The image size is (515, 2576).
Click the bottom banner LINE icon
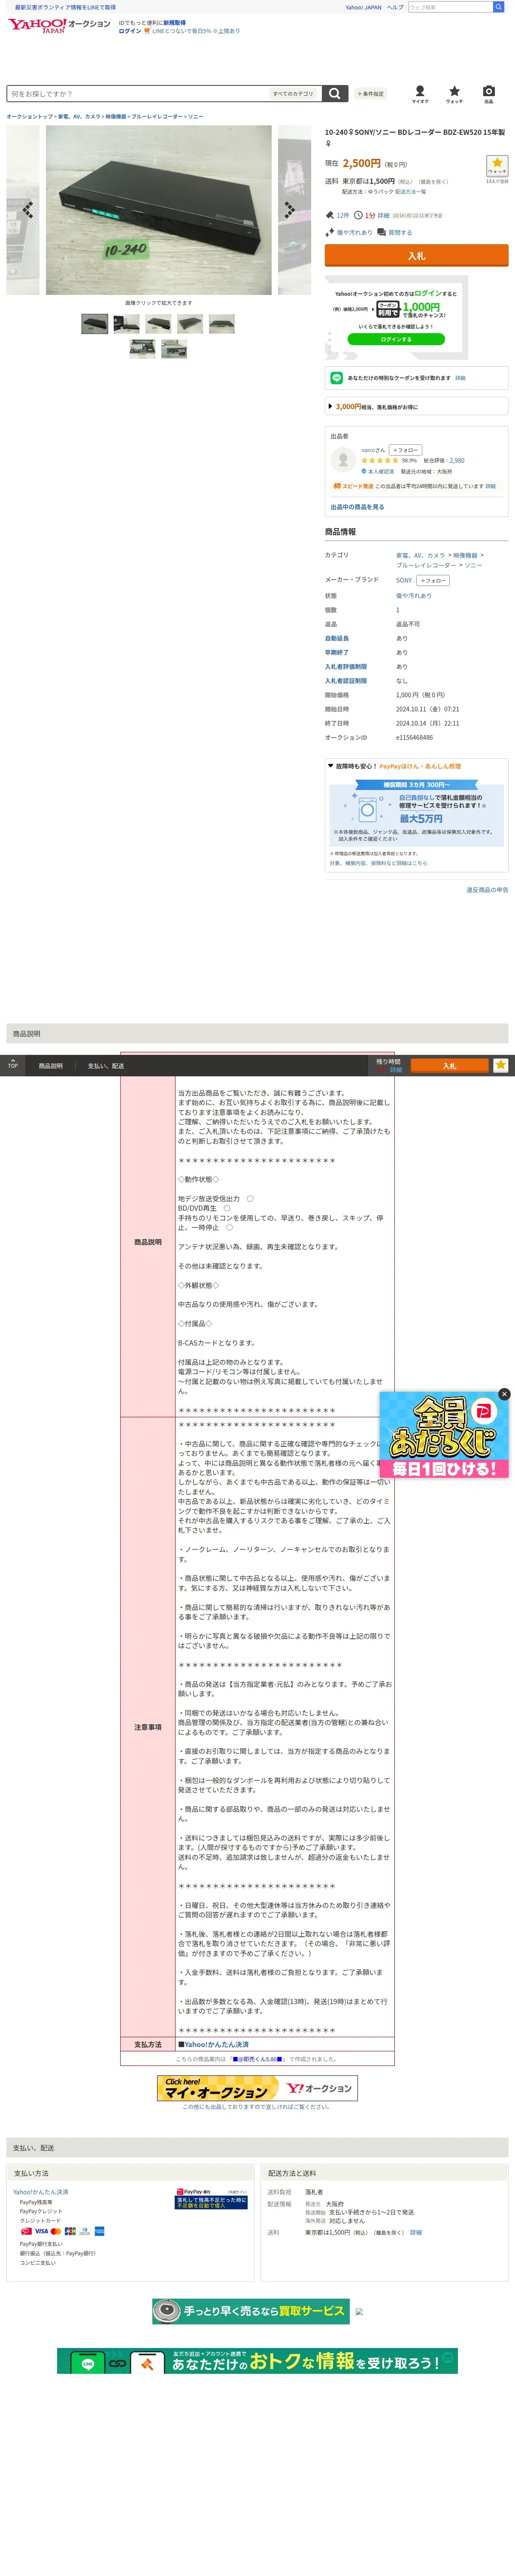(87, 2364)
